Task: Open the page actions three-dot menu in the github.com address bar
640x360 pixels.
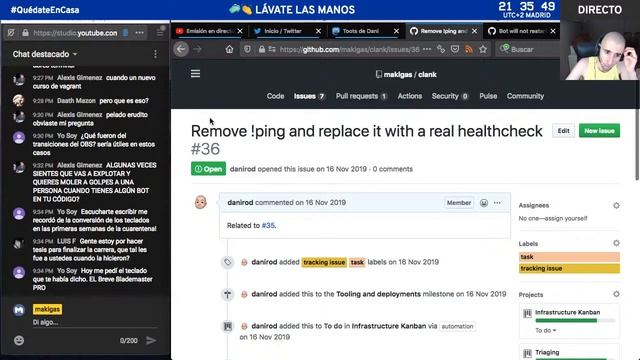Action: (427, 49)
